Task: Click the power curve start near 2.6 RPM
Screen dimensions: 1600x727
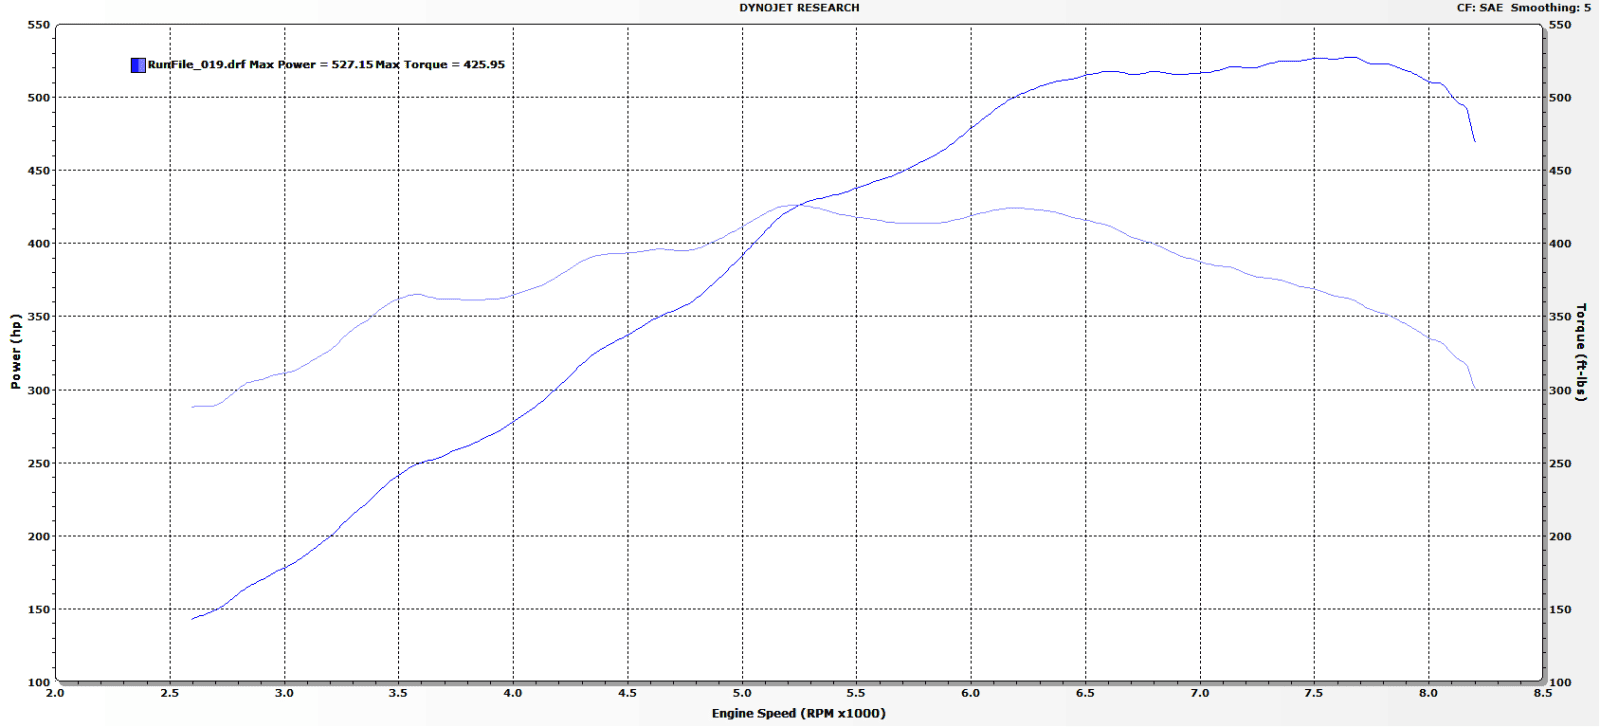Action: coord(193,619)
